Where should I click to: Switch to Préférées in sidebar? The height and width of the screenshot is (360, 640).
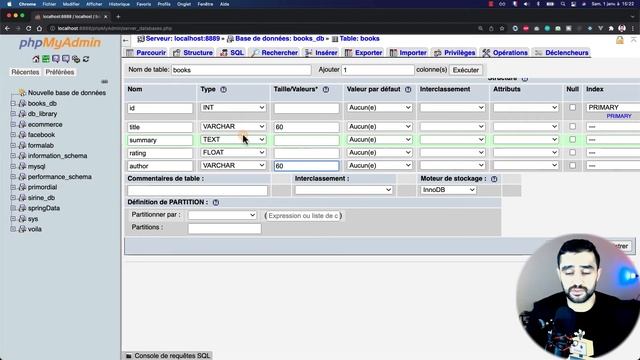coord(60,72)
